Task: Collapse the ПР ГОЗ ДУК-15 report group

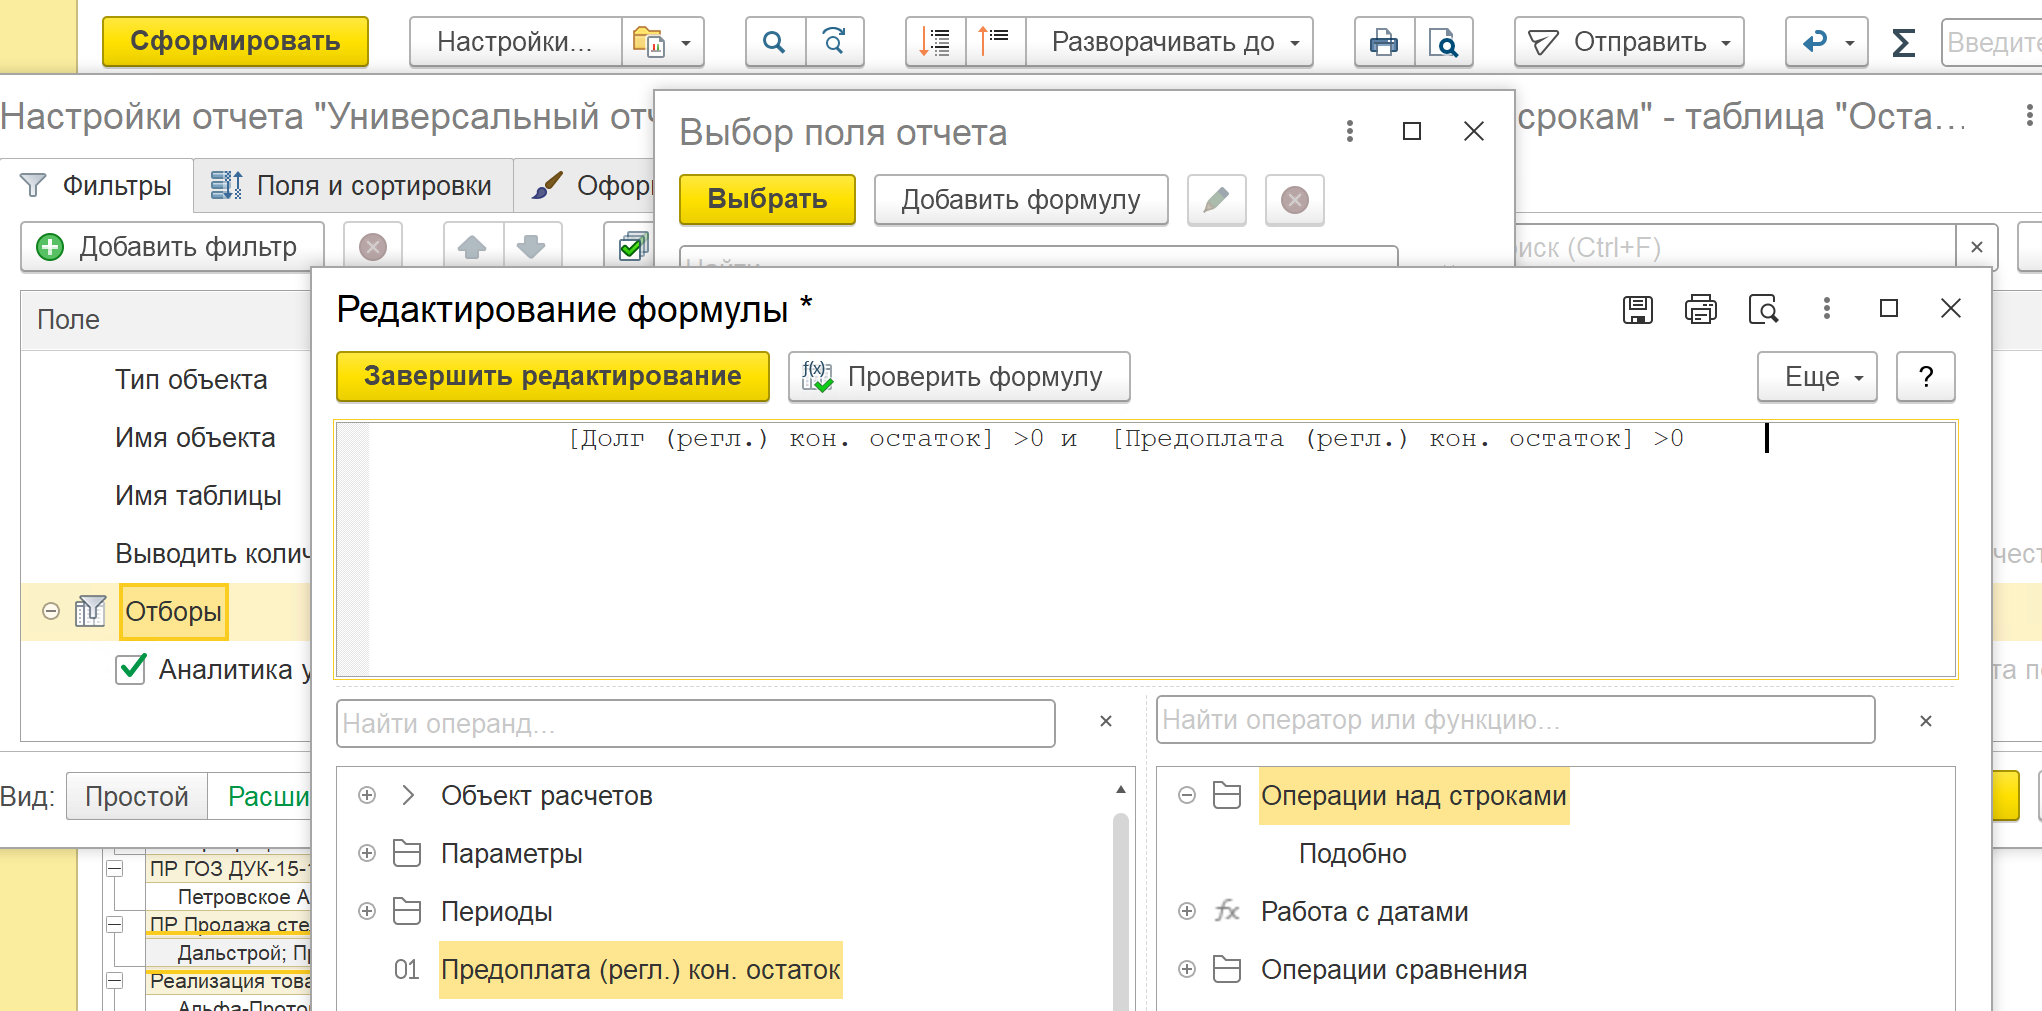Action: click(x=115, y=869)
